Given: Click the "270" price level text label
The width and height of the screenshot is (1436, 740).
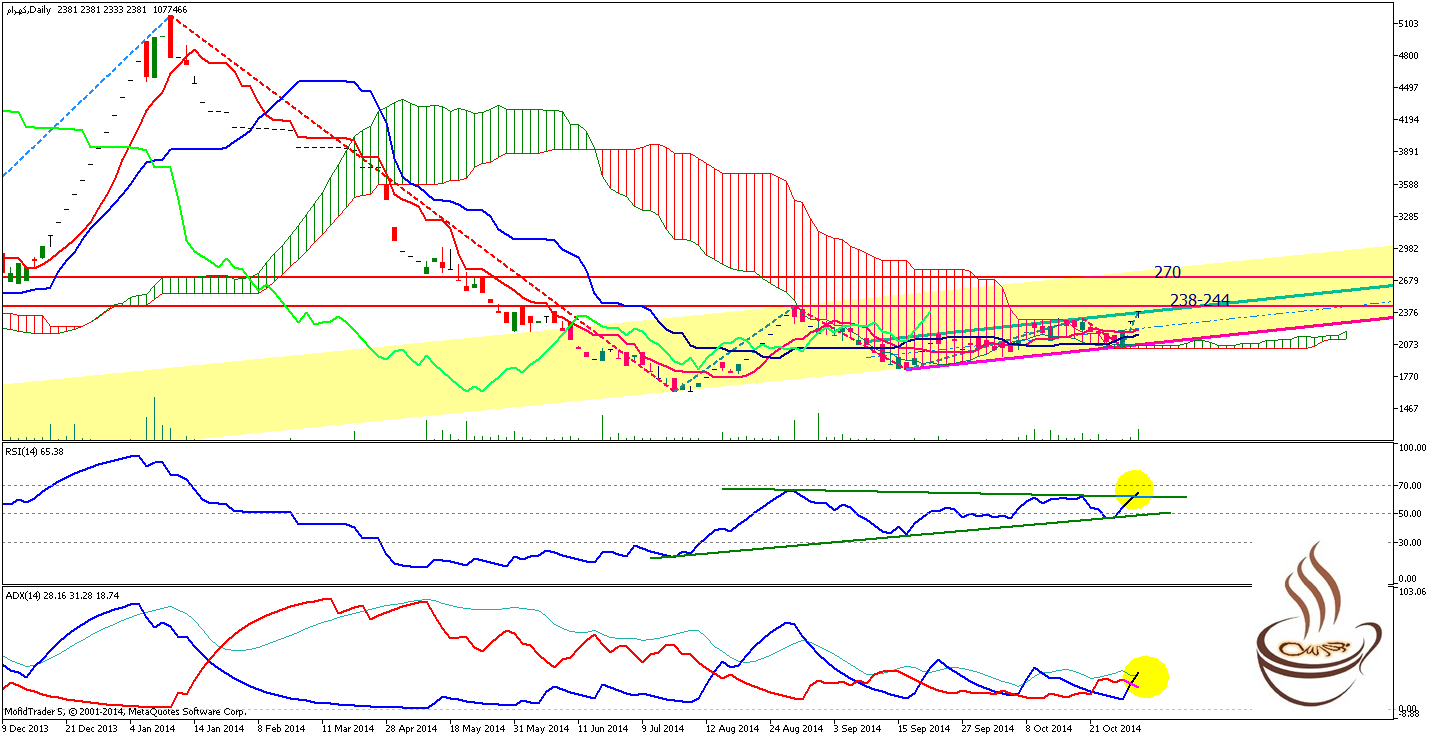Looking at the screenshot, I should 1168,272.
